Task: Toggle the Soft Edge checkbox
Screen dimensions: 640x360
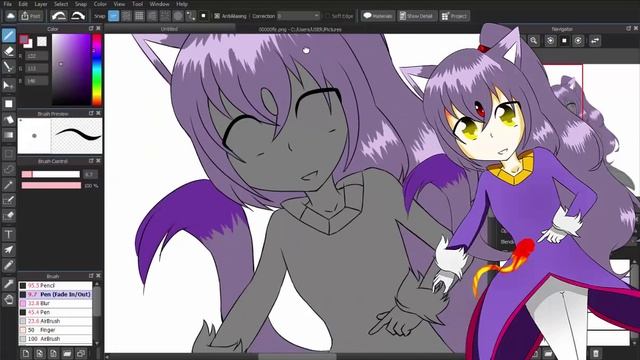Action: [327, 16]
